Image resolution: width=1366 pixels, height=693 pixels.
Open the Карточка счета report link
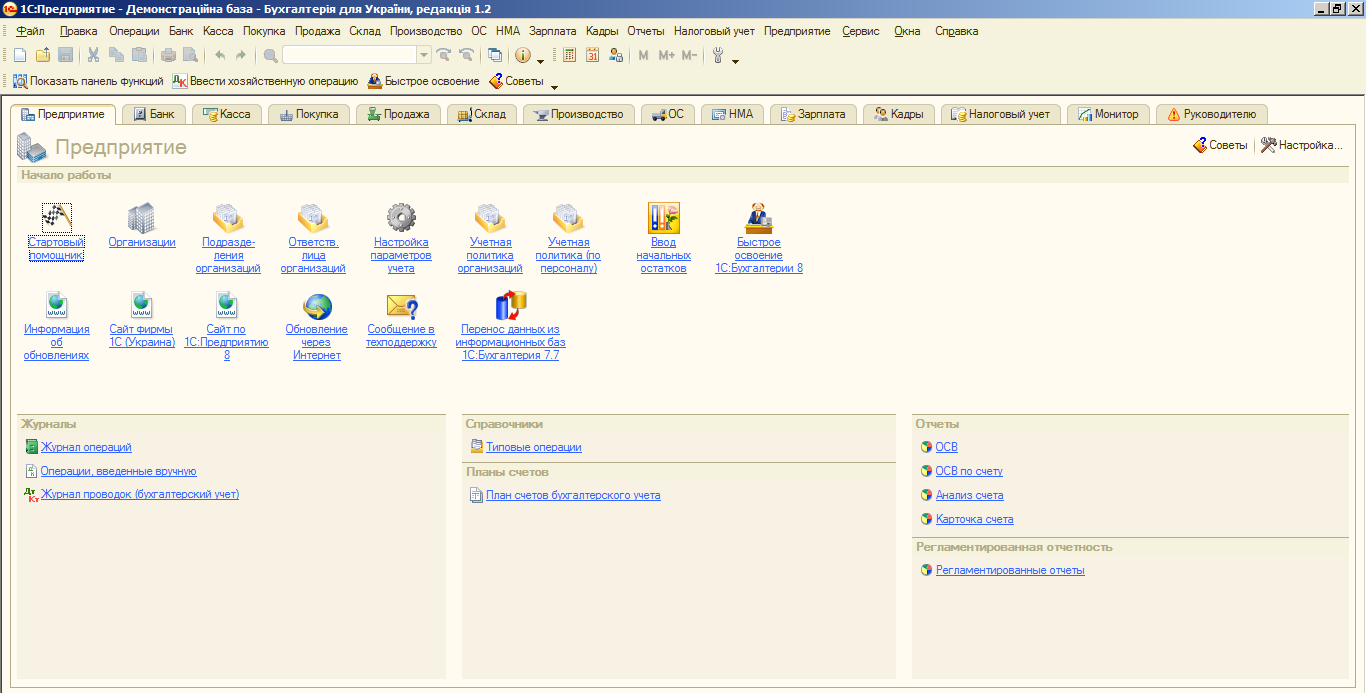974,519
